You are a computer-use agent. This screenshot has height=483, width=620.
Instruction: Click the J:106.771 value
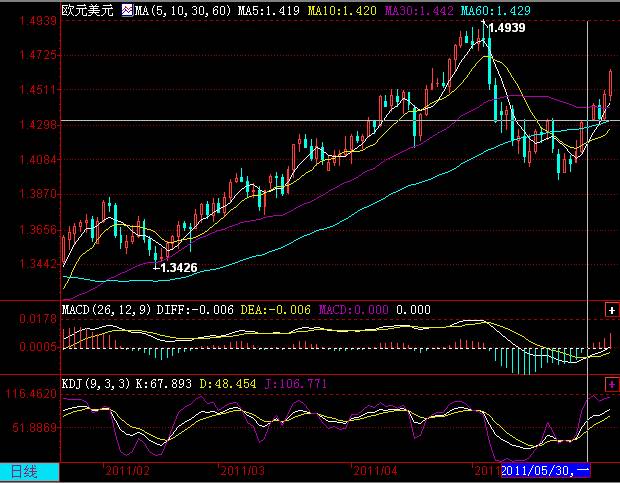pyautogui.click(x=295, y=383)
